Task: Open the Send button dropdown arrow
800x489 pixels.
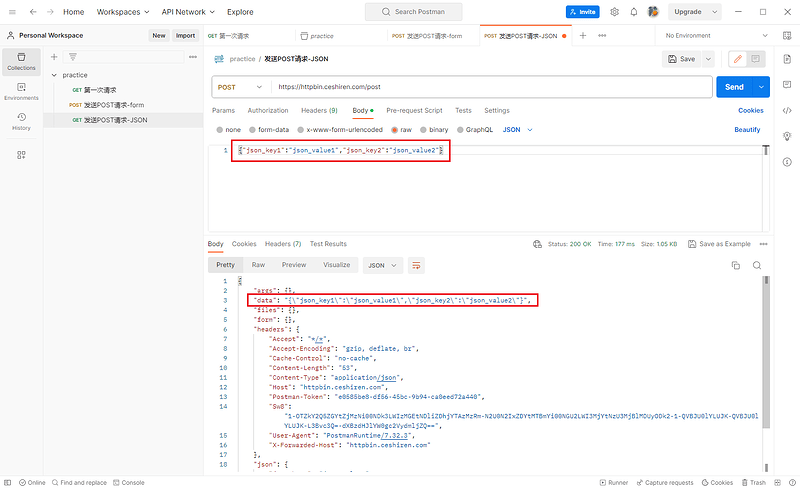Action: pos(761,87)
